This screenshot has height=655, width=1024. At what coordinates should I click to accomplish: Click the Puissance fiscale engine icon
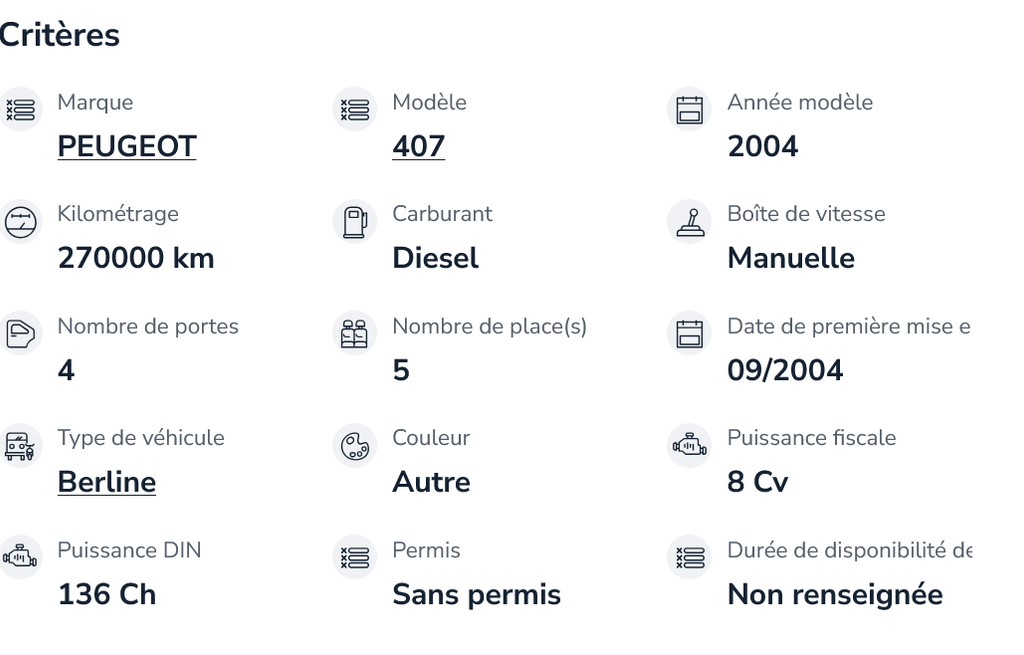(x=689, y=446)
